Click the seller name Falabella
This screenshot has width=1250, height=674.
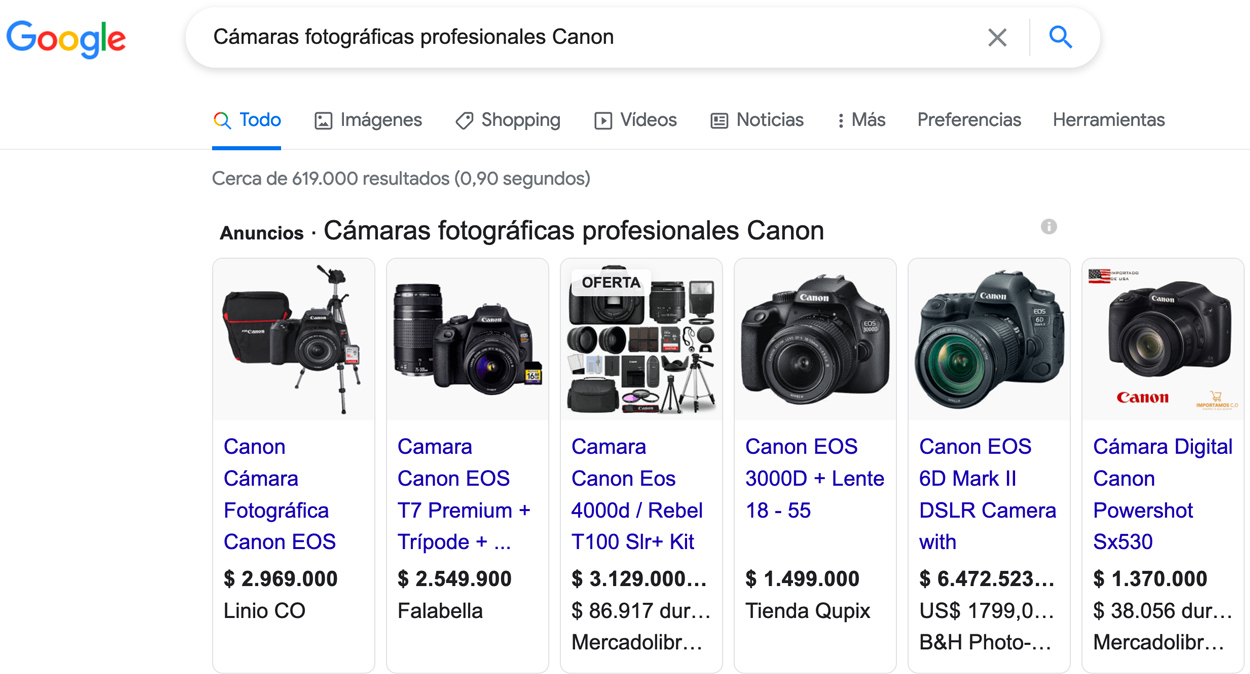click(440, 611)
